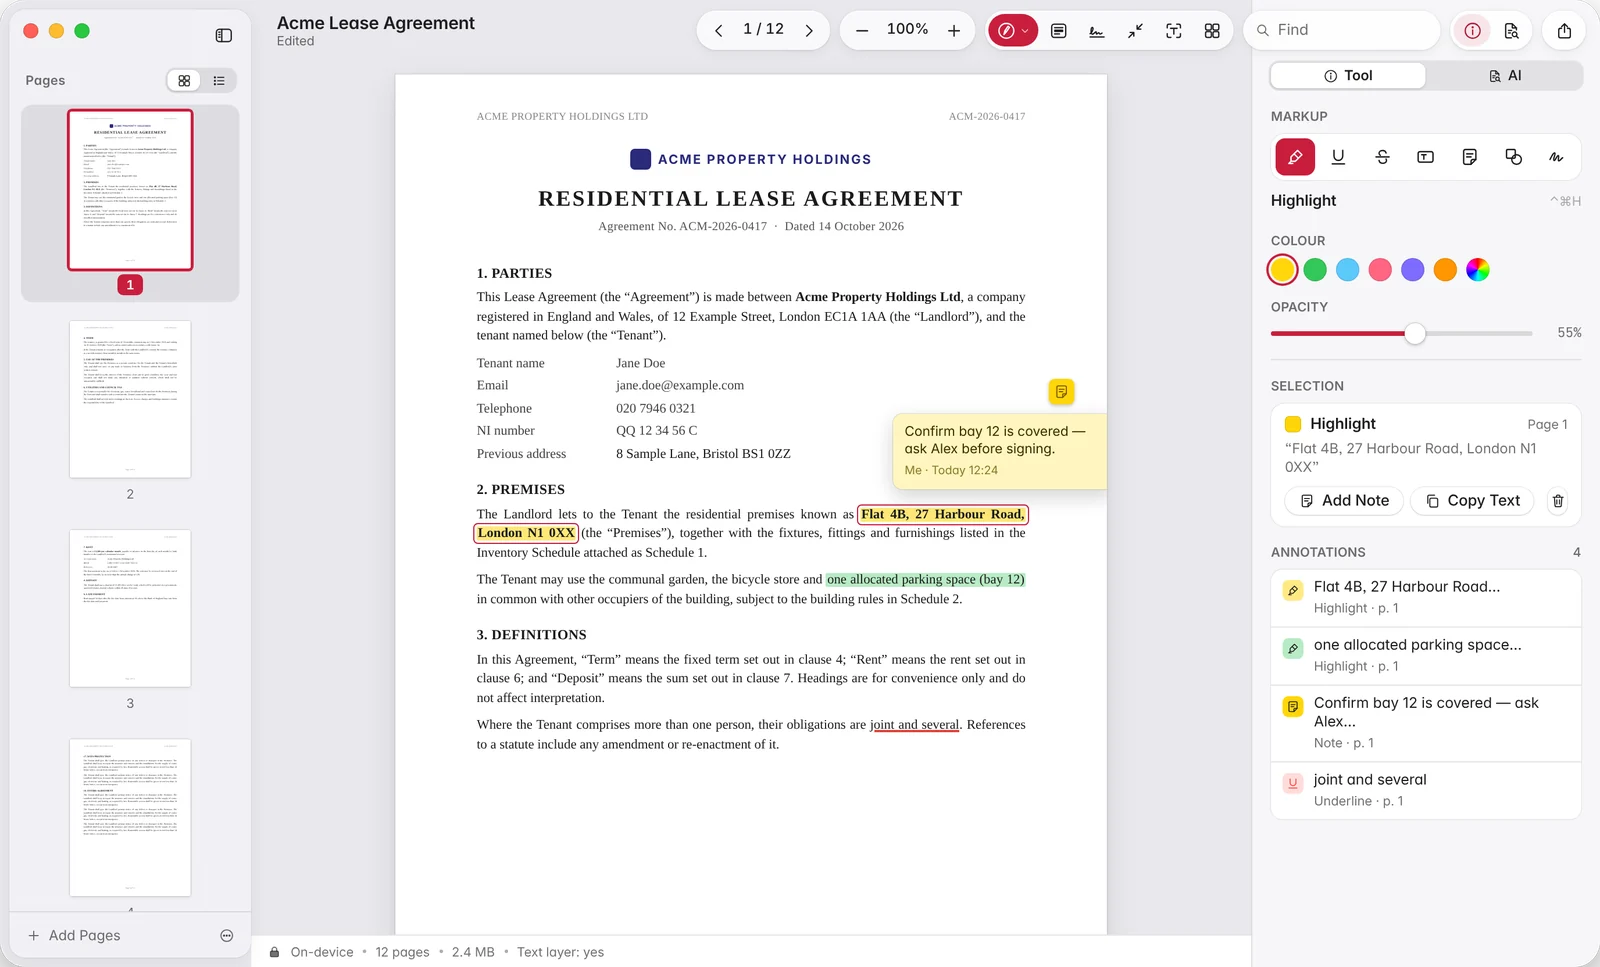
Task: Zoom out with the minus button
Action: (x=861, y=30)
